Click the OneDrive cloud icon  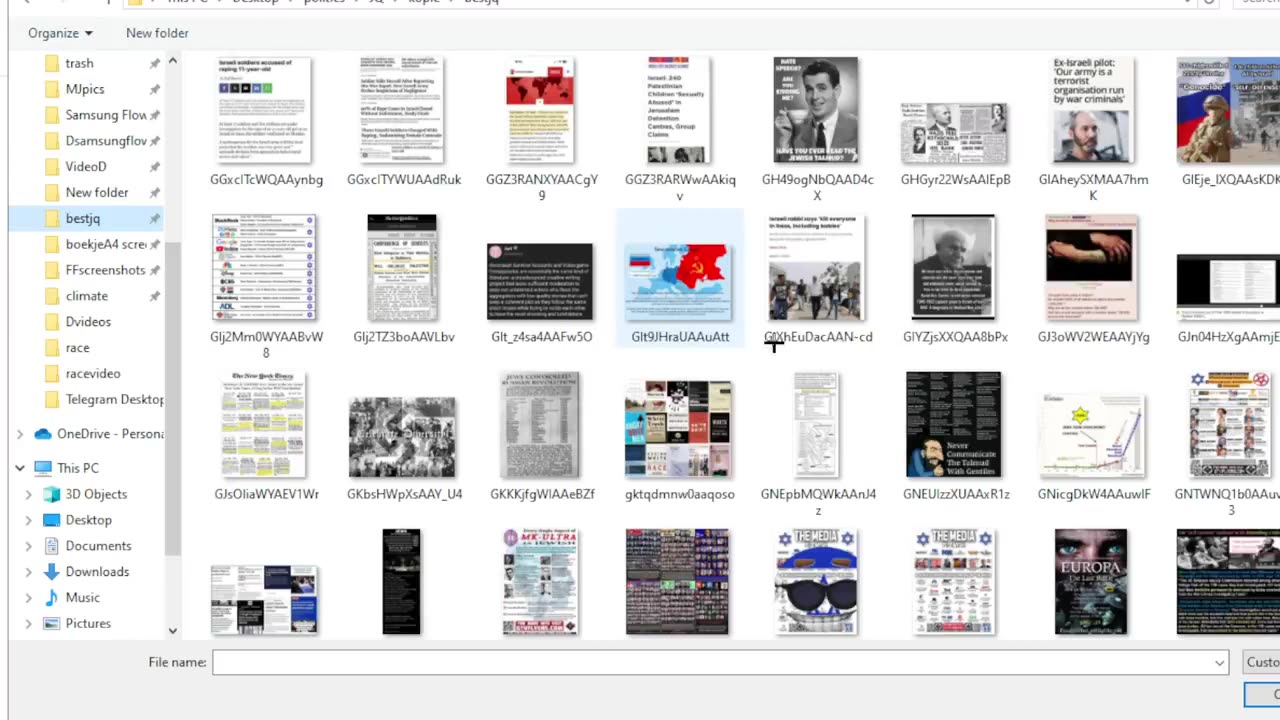[42, 434]
